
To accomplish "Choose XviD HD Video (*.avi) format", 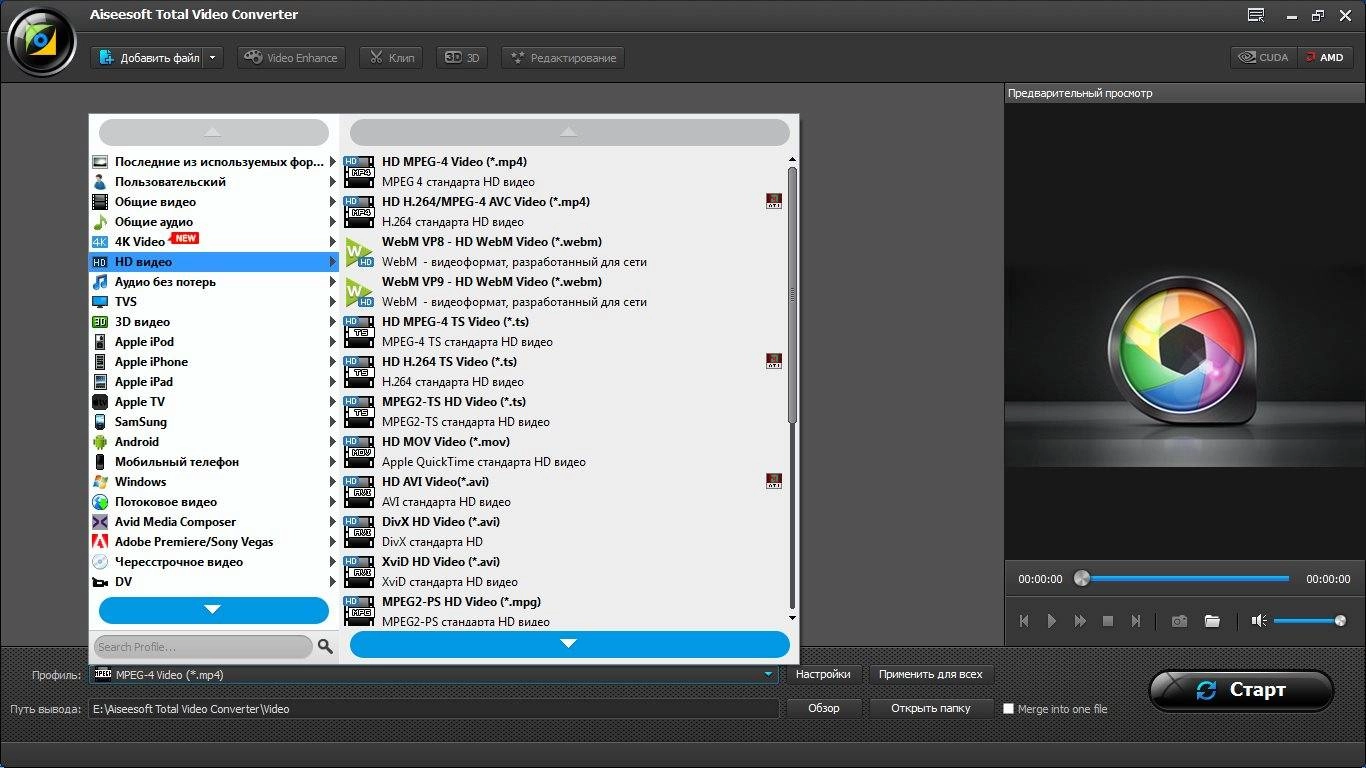I will point(564,572).
